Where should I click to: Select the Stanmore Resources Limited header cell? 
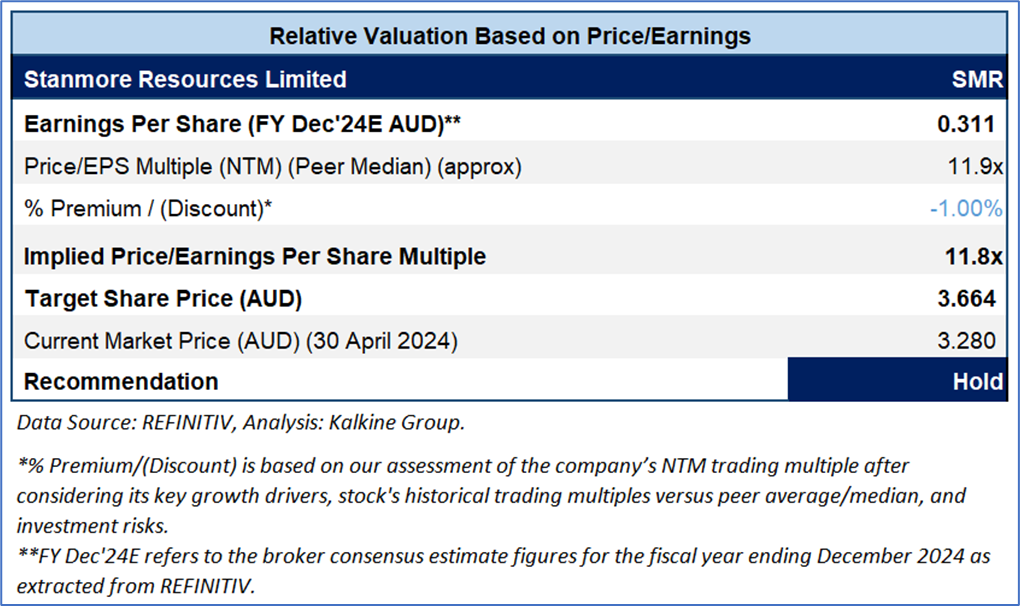(185, 79)
